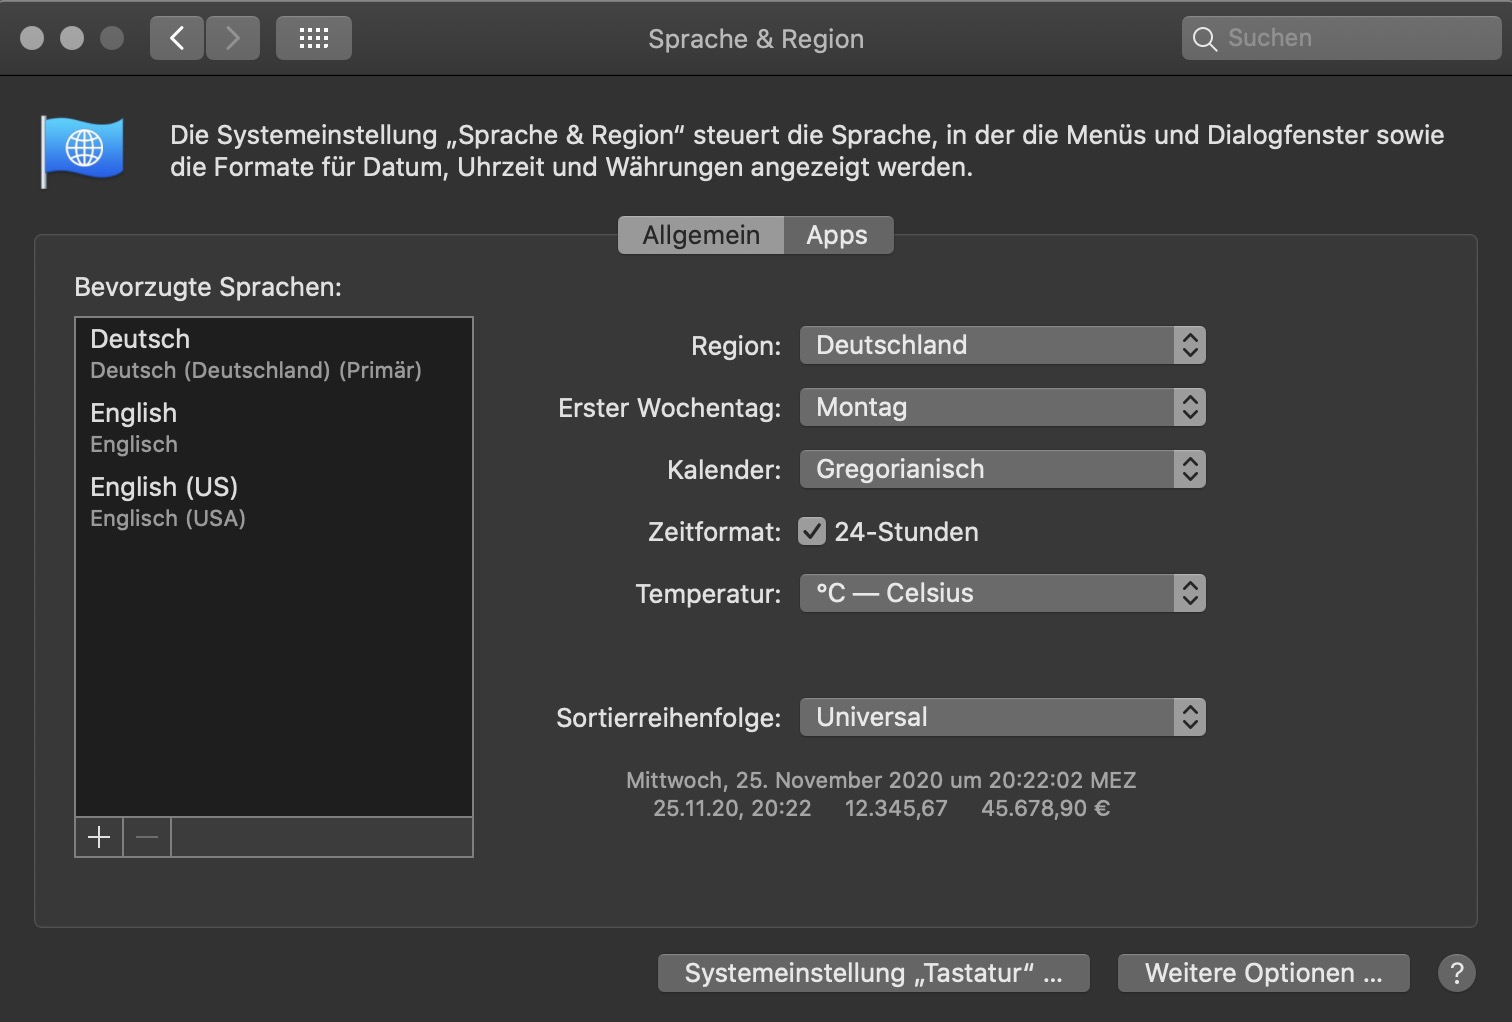This screenshot has width=1512, height=1022.
Task: Show all preferences via the grid icon
Action: coord(314,38)
